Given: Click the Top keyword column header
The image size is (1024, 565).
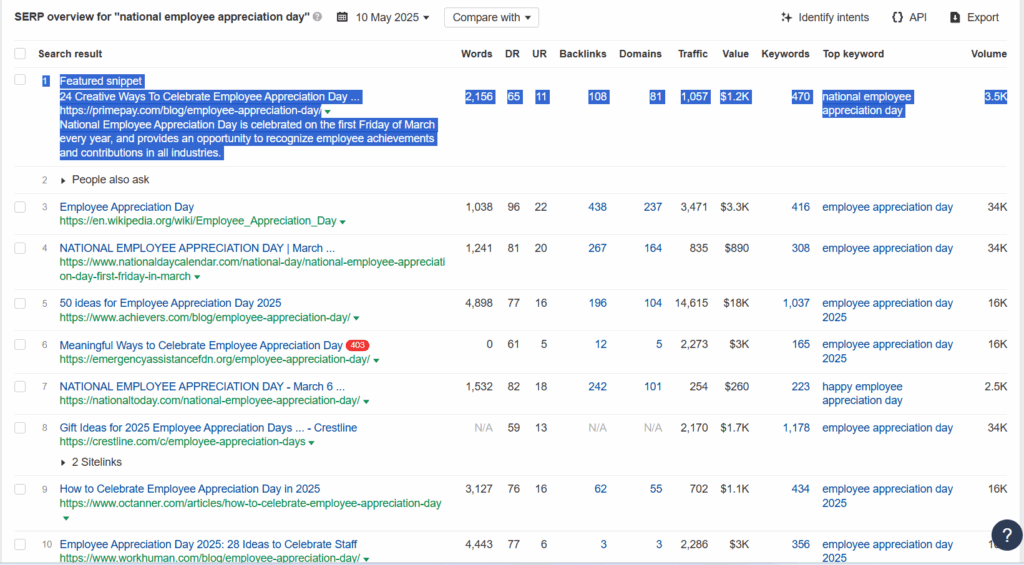Looking at the screenshot, I should tap(853, 54).
